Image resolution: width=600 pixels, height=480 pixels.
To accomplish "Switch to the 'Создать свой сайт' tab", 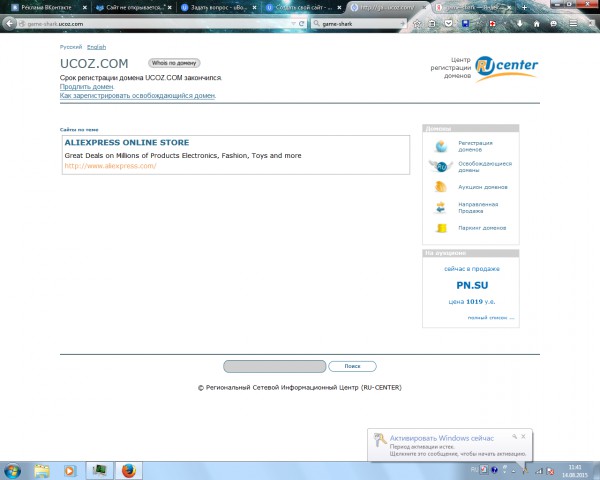I will [301, 7].
